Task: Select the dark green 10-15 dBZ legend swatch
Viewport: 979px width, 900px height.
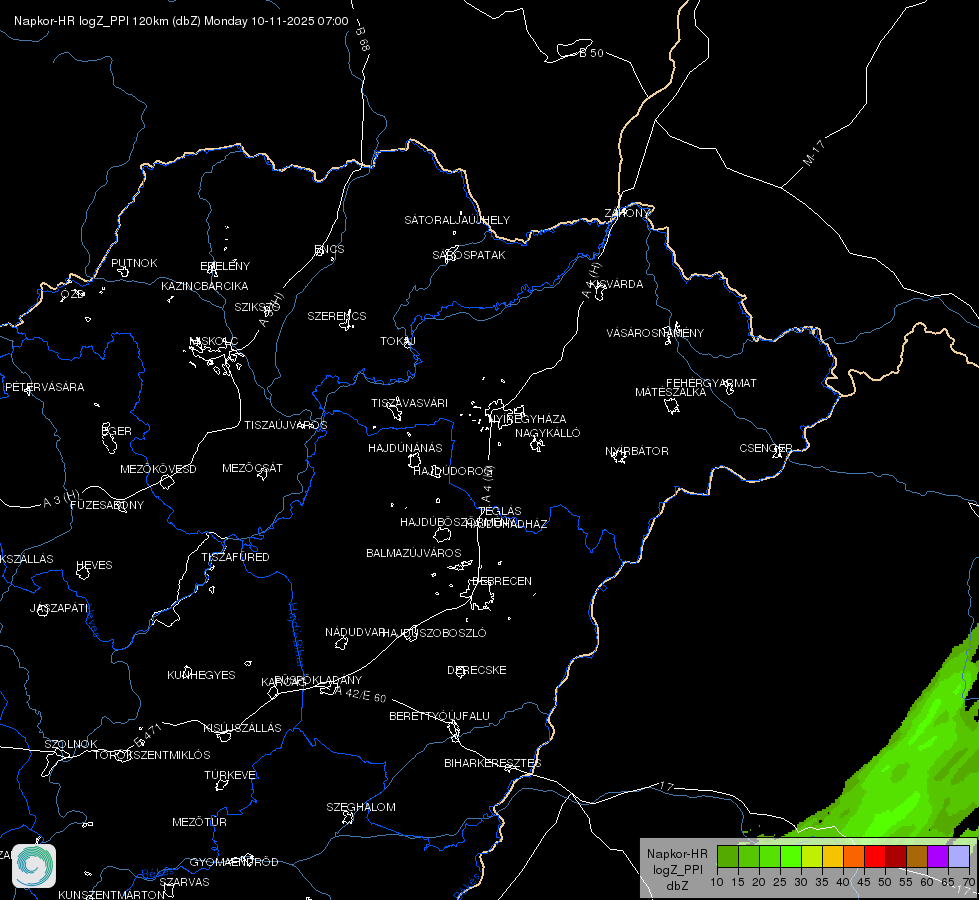Action: click(727, 856)
